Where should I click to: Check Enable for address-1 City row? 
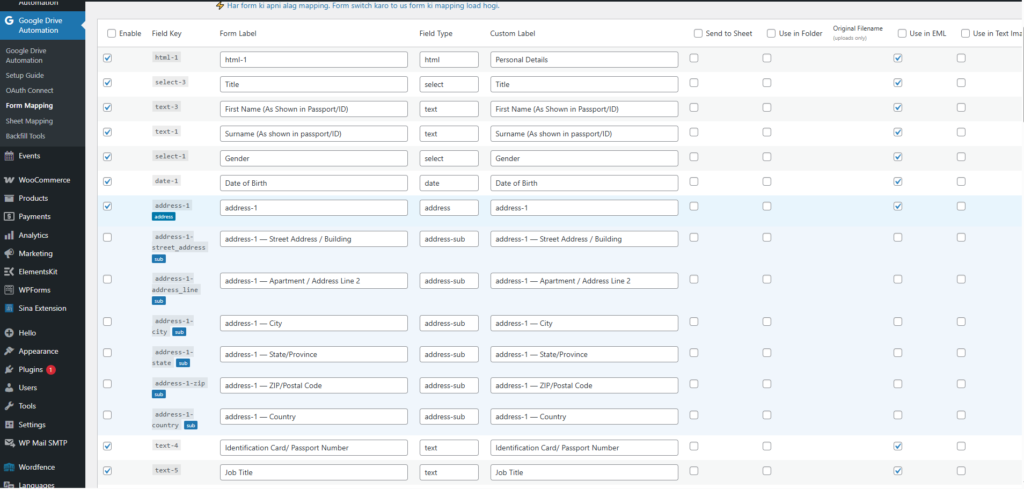[x=108, y=321]
